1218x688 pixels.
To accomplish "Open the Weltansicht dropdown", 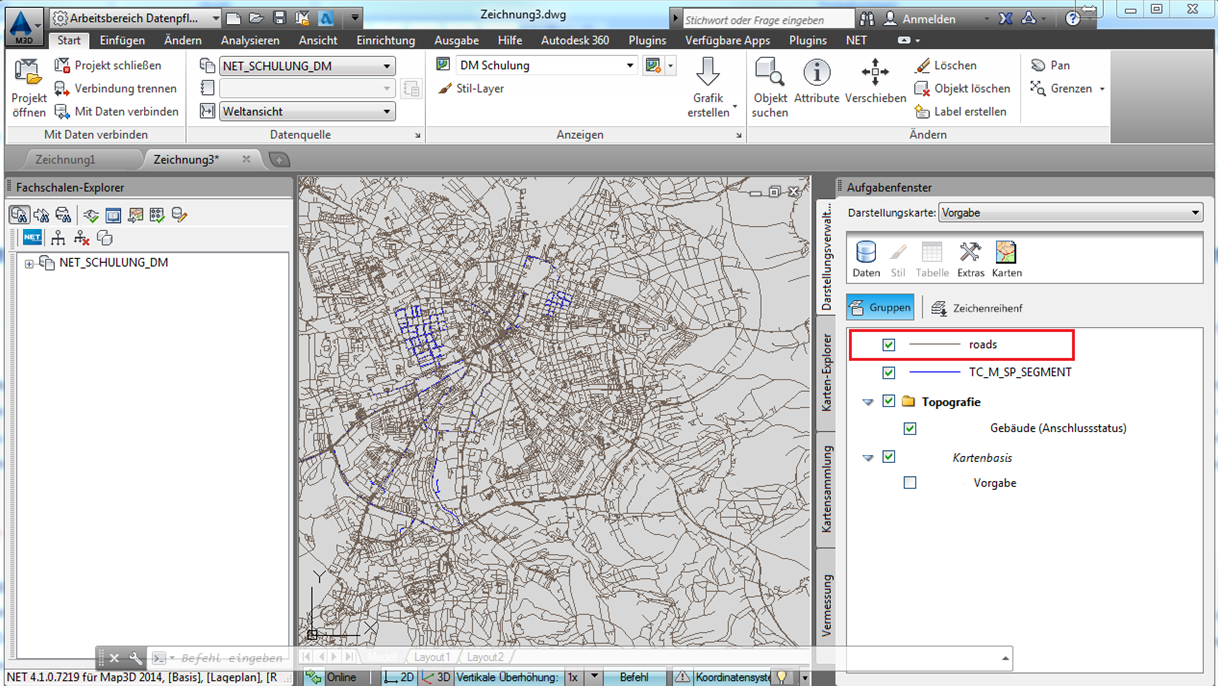I will tap(307, 112).
